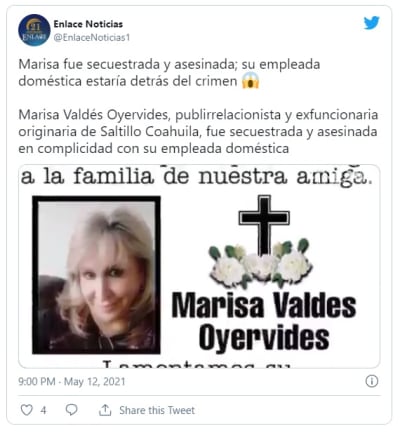
Task: Open the info circle icon
Action: click(x=372, y=381)
